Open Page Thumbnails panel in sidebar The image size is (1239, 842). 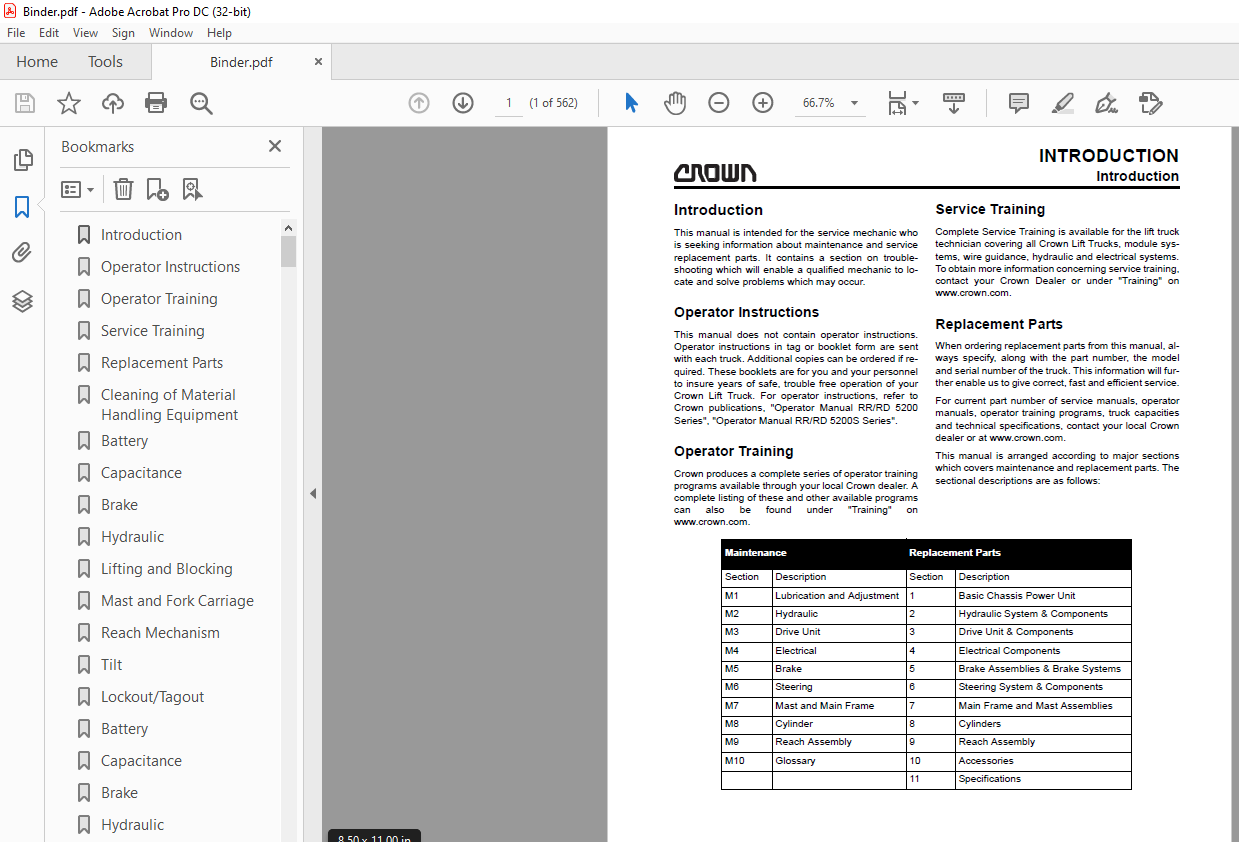(22, 160)
